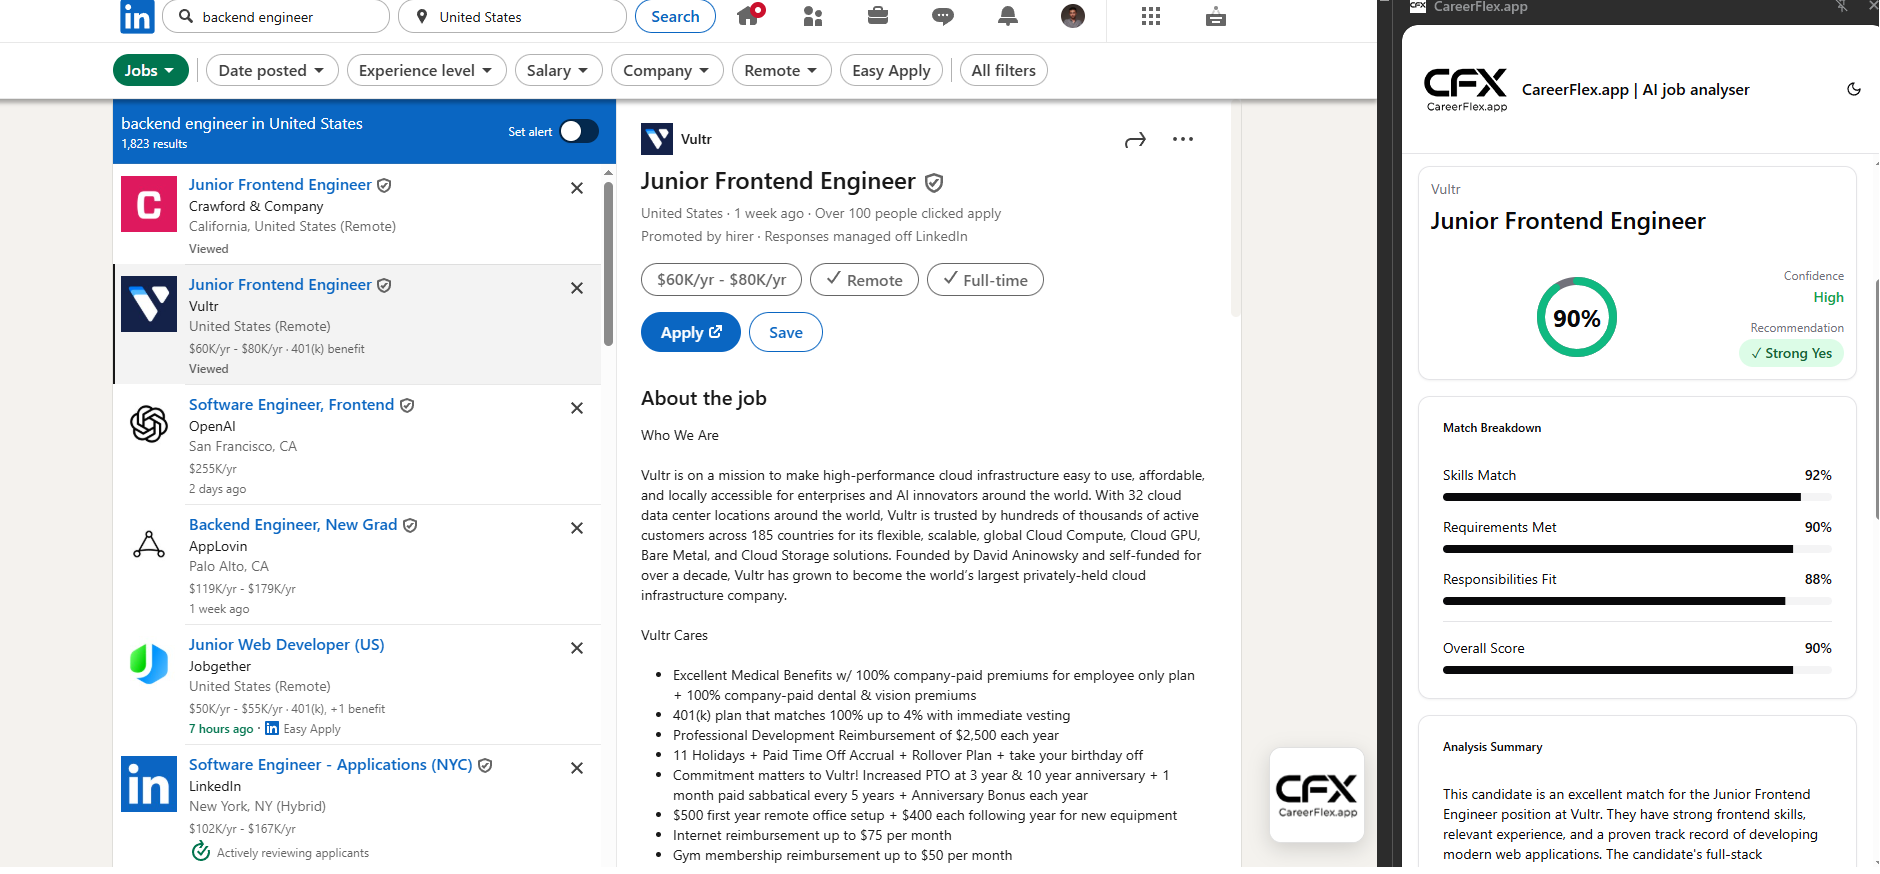Open profile avatar menu
The height and width of the screenshot is (874, 1880).
(1073, 16)
